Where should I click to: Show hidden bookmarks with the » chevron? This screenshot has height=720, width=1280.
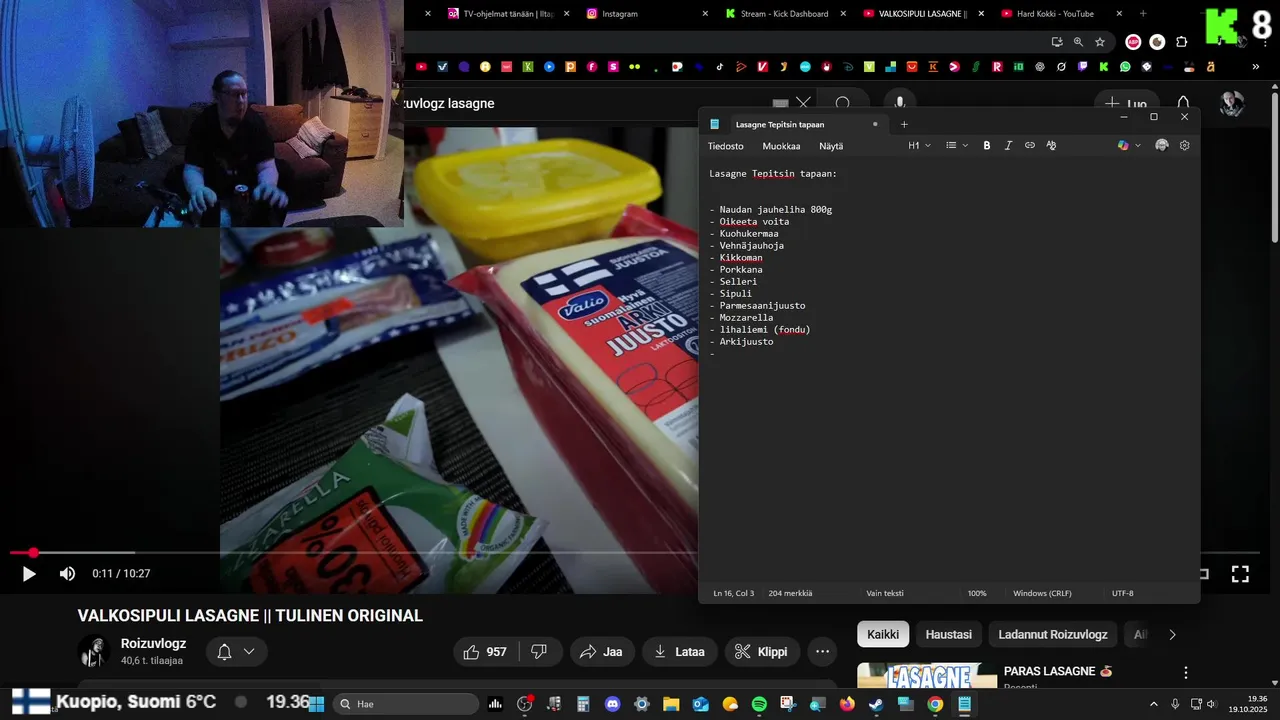pyautogui.click(x=1256, y=67)
